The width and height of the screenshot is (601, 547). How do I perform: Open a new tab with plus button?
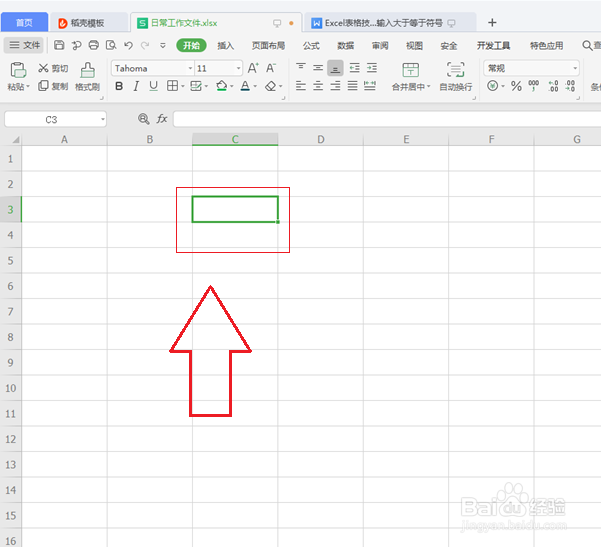492,23
